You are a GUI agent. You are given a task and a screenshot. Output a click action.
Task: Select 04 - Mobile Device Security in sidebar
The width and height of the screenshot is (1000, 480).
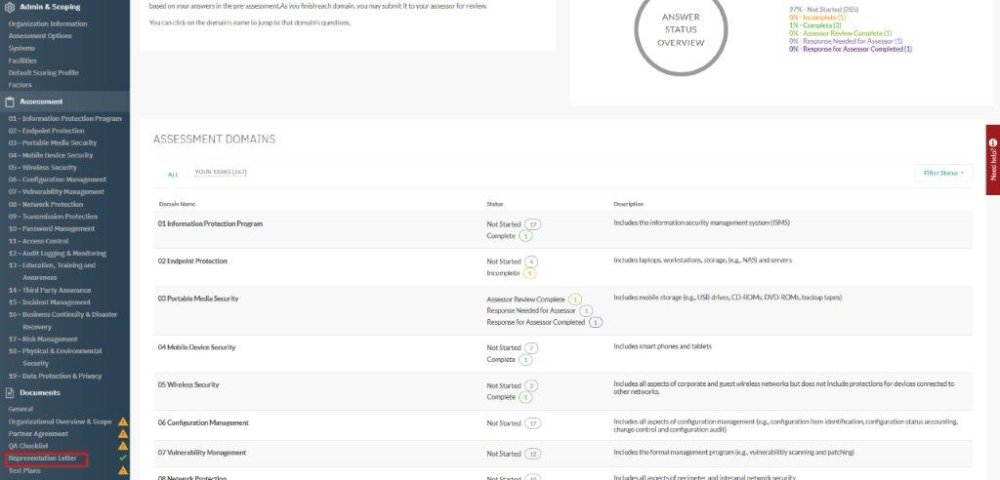(51, 155)
